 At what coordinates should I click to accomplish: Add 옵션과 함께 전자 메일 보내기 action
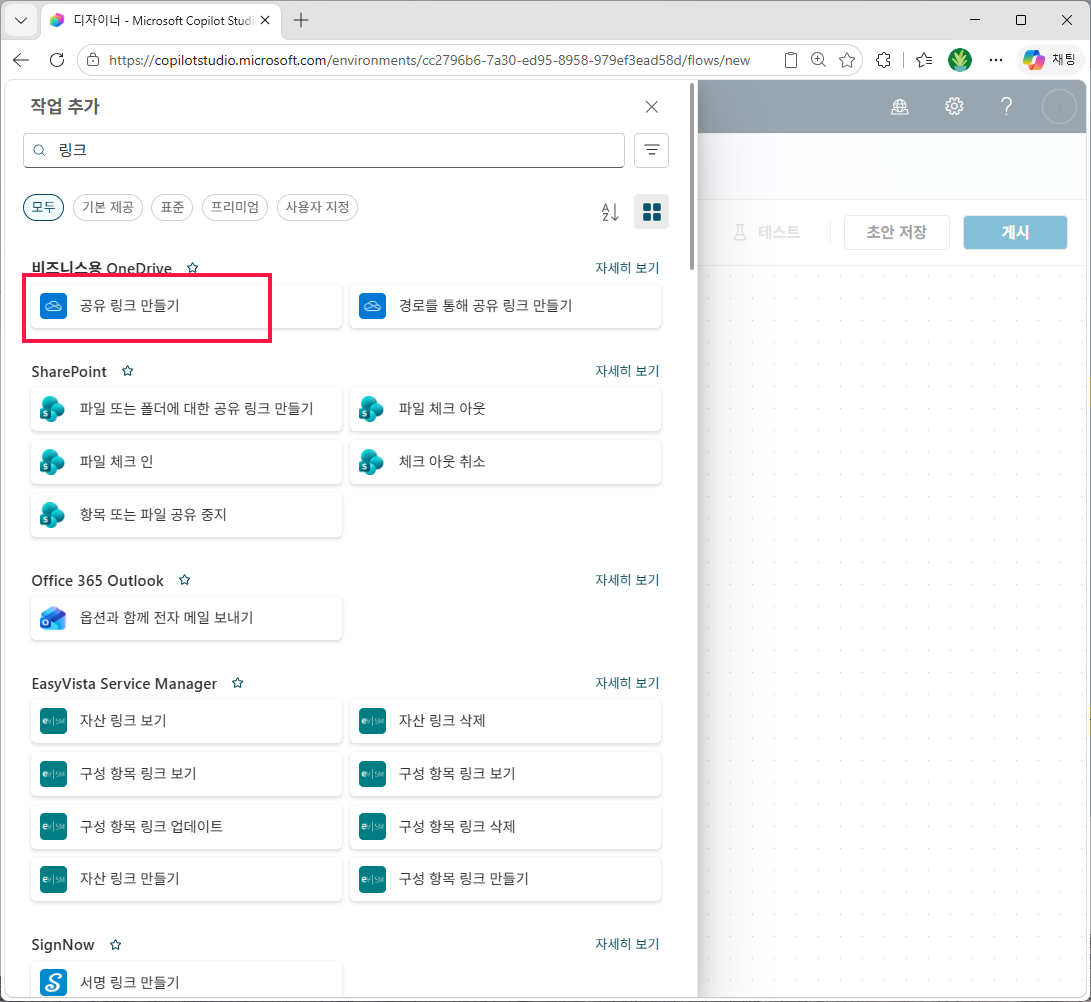pyautogui.click(x=186, y=617)
